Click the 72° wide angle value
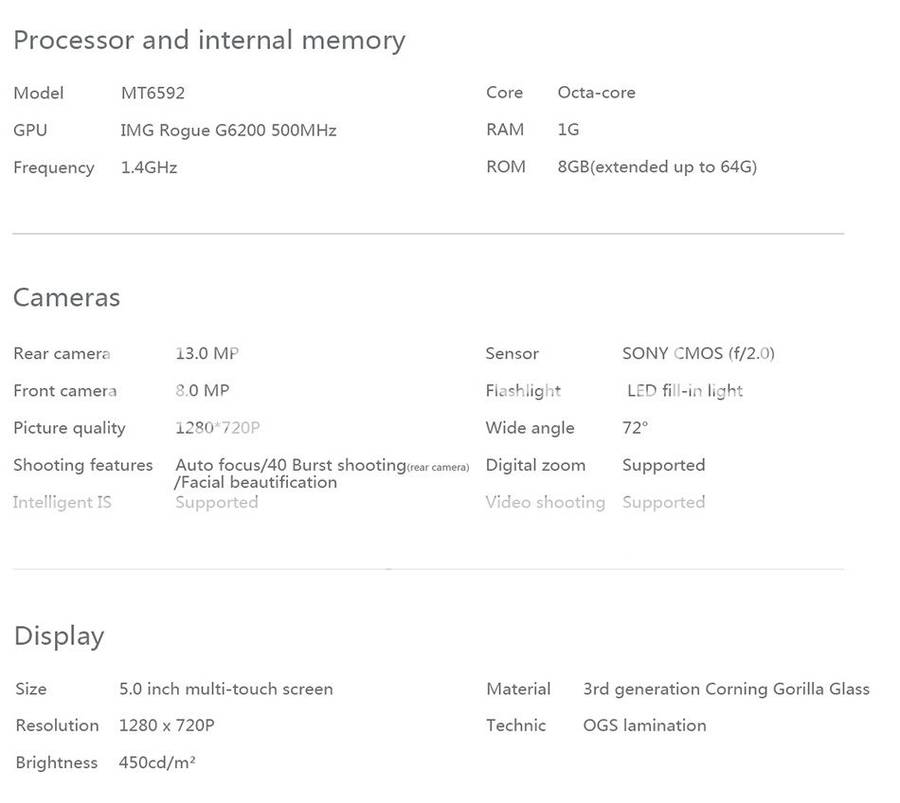900x803 pixels. [635, 428]
